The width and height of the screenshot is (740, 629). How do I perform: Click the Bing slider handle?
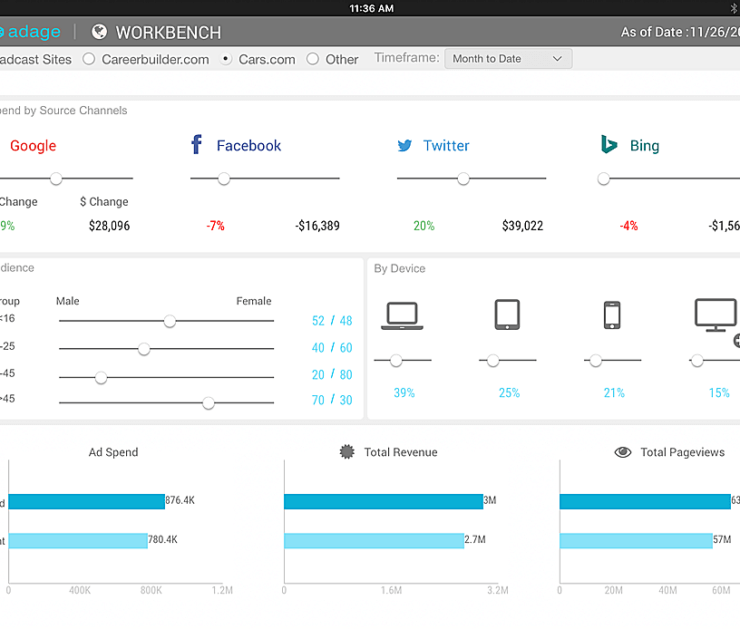point(604,179)
